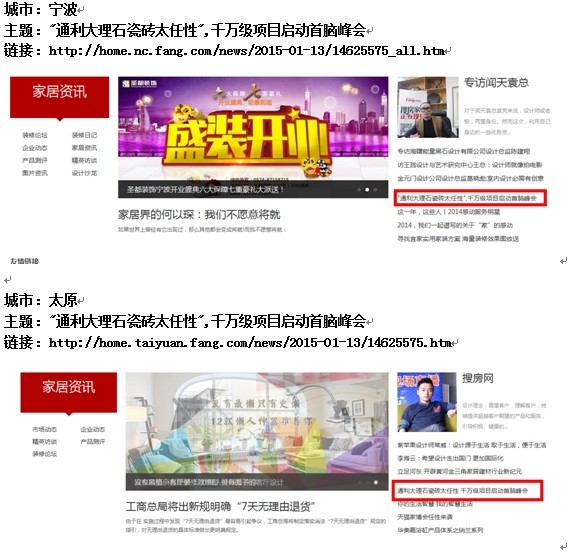Click the photo of the man on the yellow sofa
The height and width of the screenshot is (553, 574).
pos(427,402)
